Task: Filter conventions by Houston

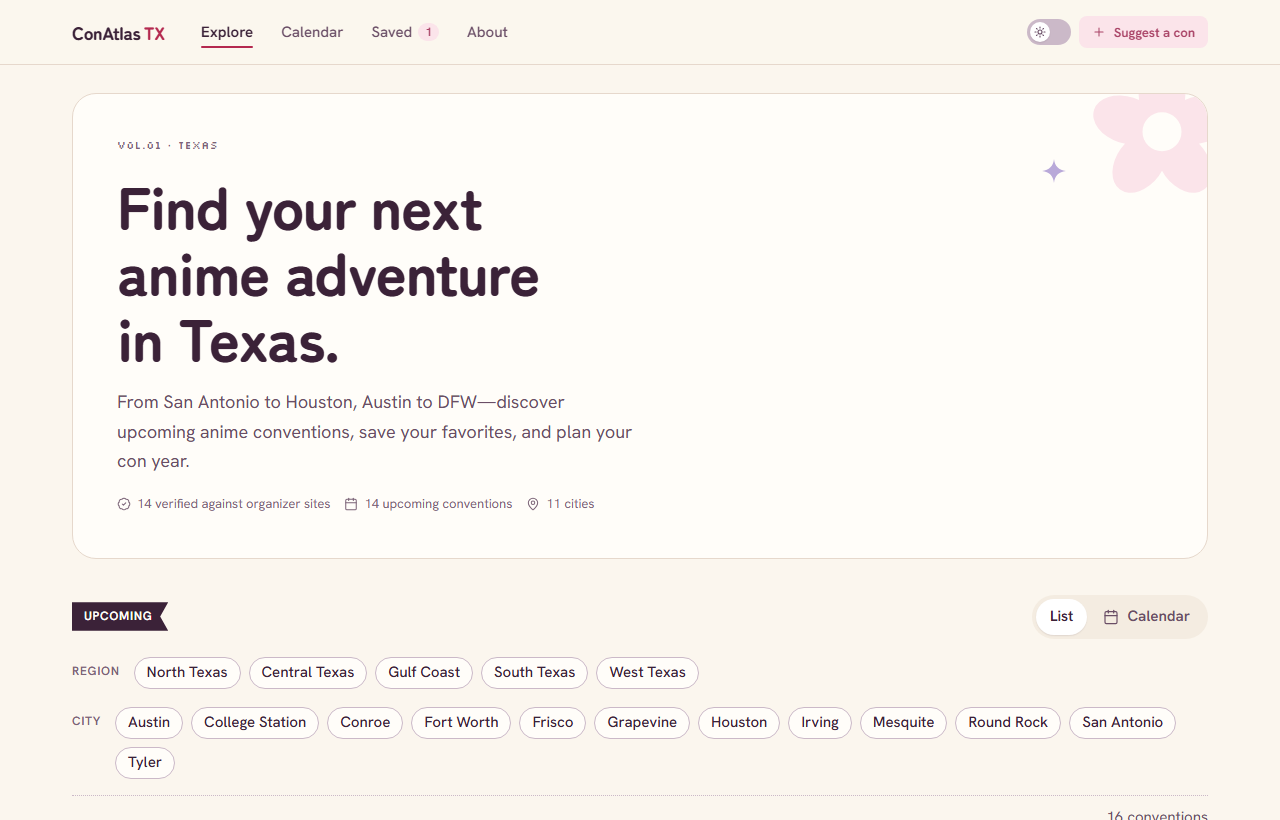Action: [739, 722]
